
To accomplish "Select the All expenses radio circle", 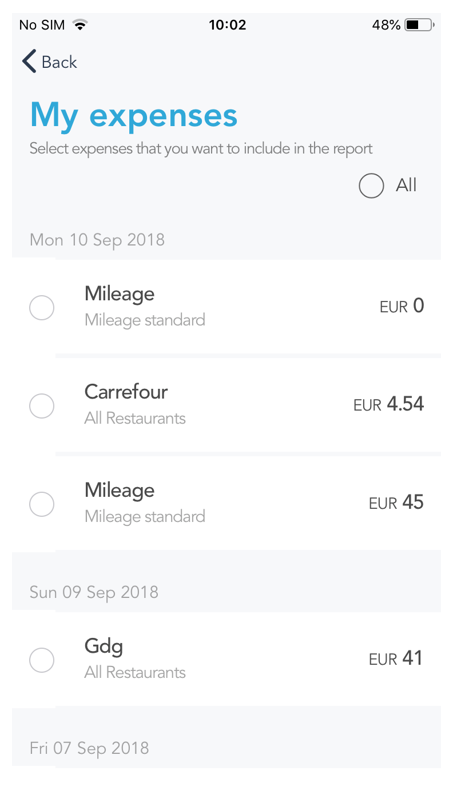I will (x=371, y=186).
